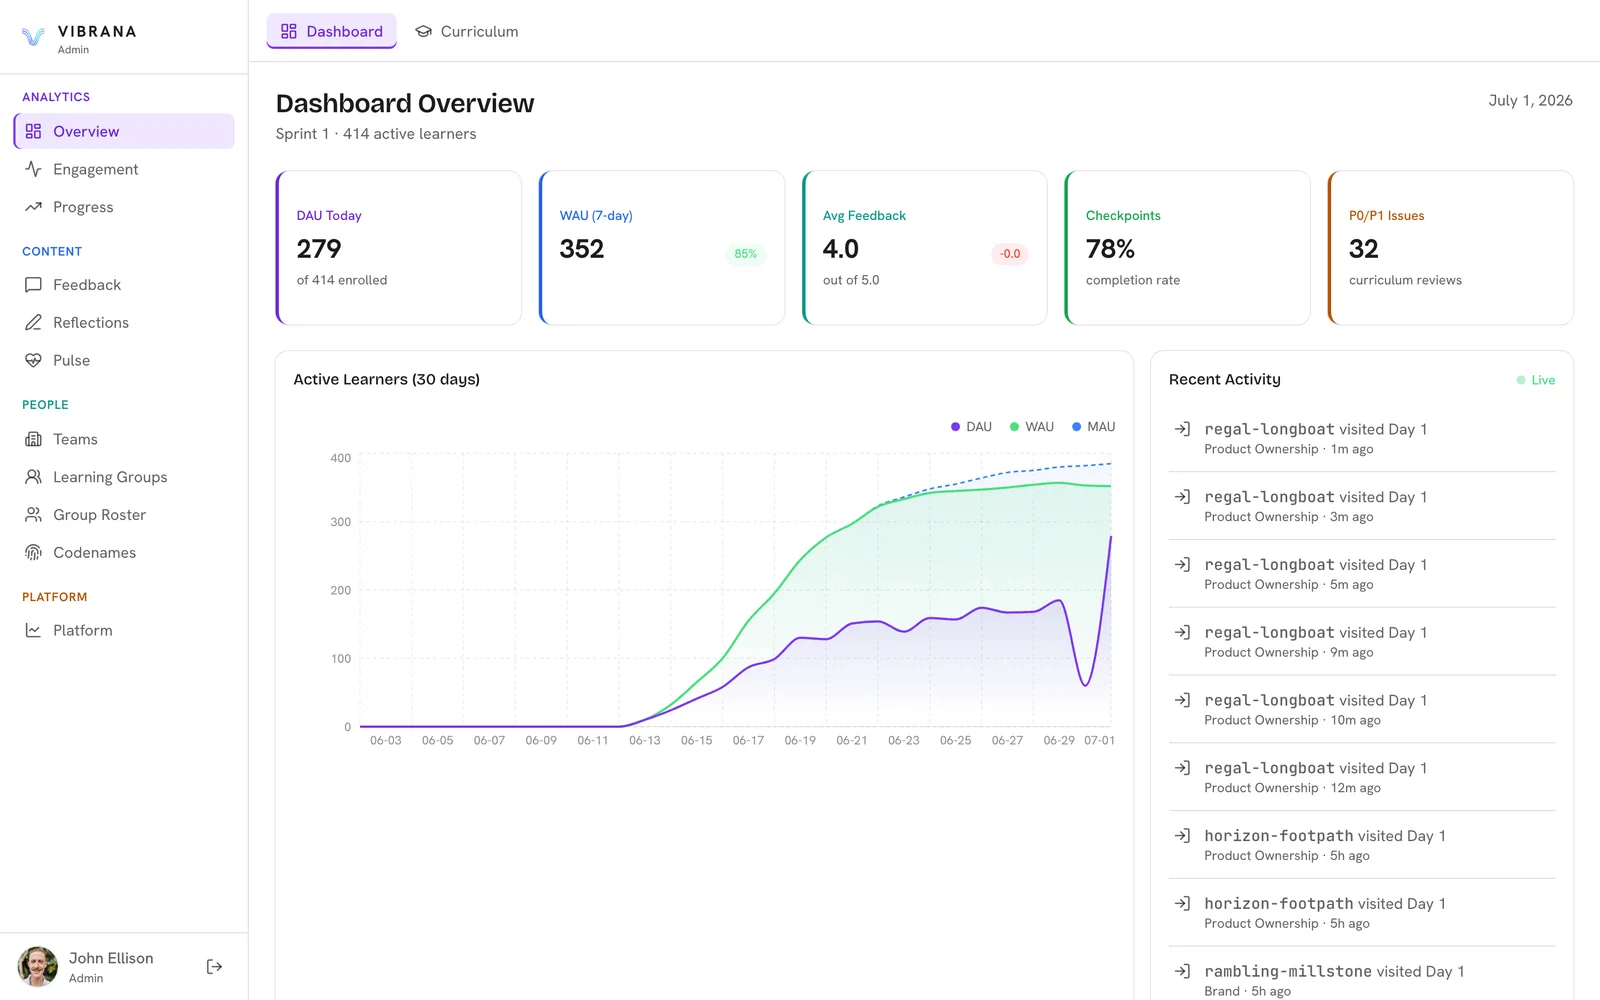Open the Feedback speech-bubble icon

tap(33, 285)
